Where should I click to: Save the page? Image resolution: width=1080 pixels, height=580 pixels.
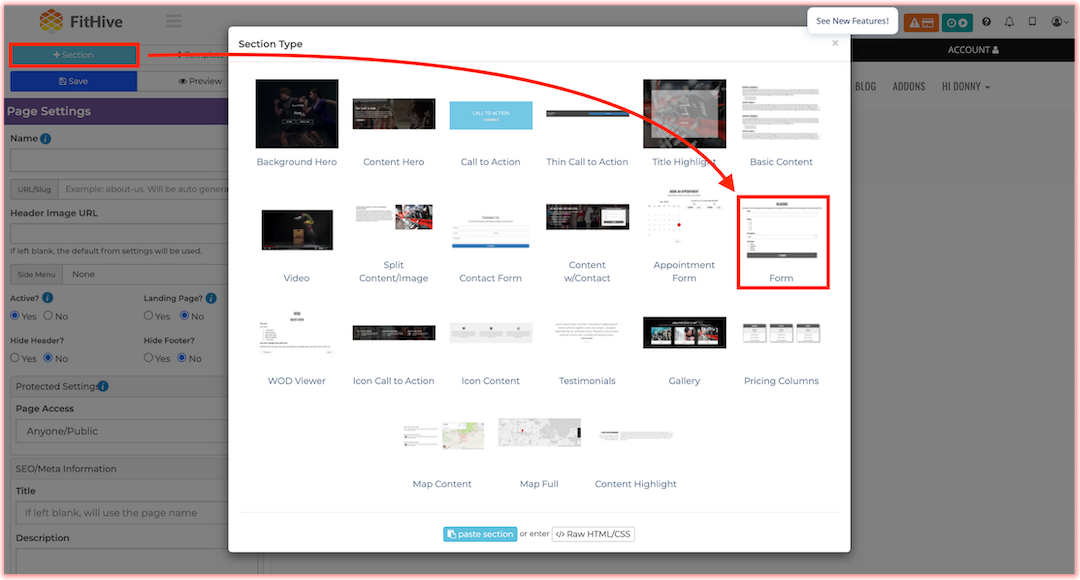pyautogui.click(x=74, y=81)
